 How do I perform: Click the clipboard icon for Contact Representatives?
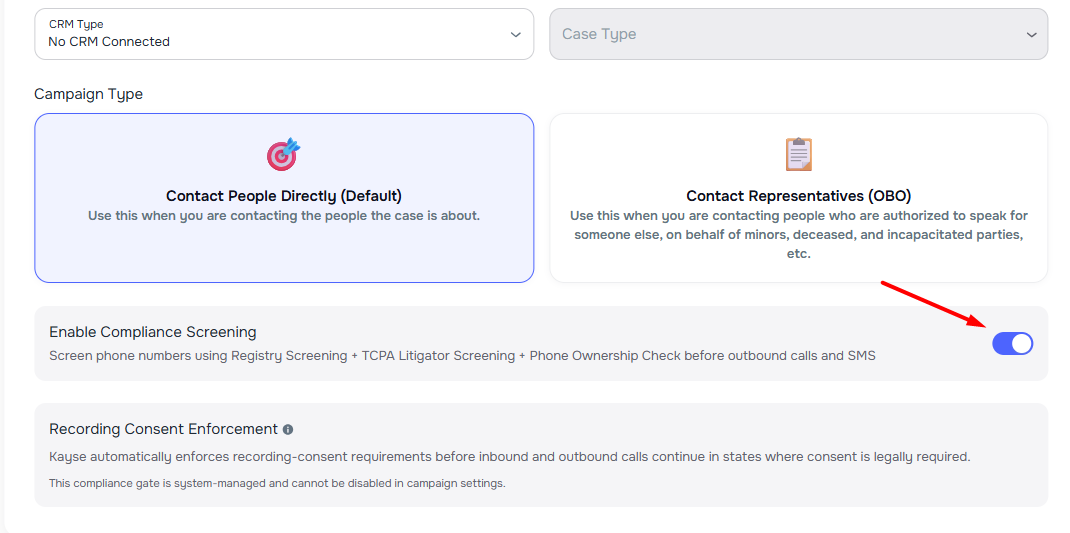(x=798, y=154)
